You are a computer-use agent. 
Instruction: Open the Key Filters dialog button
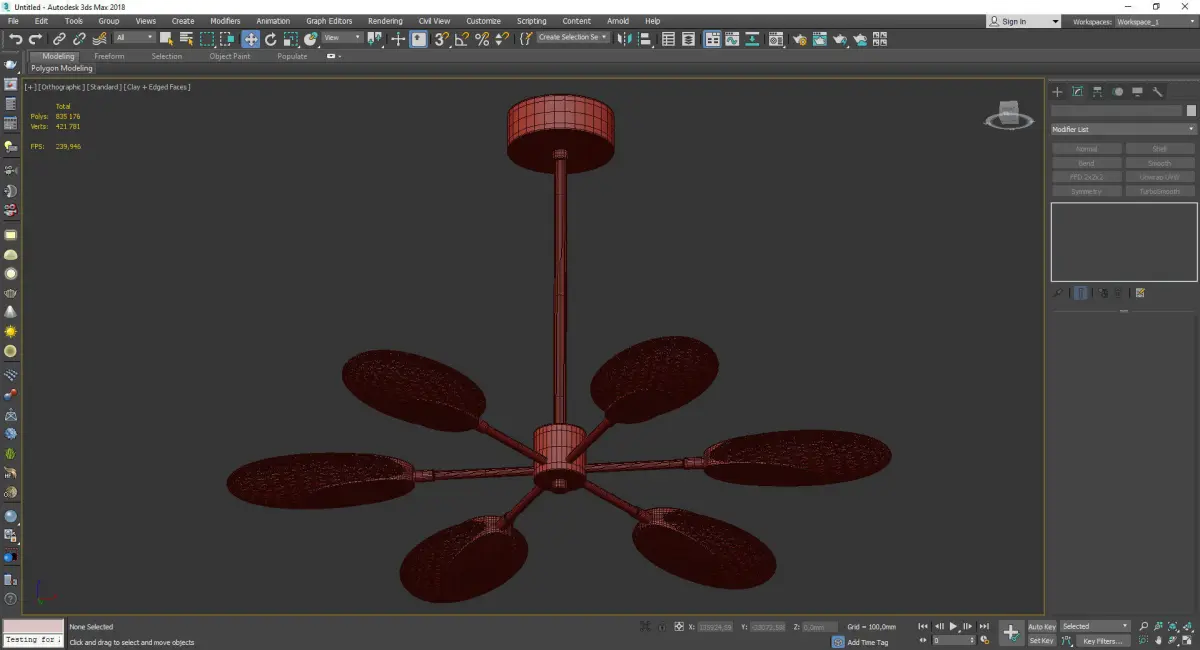pos(1102,640)
